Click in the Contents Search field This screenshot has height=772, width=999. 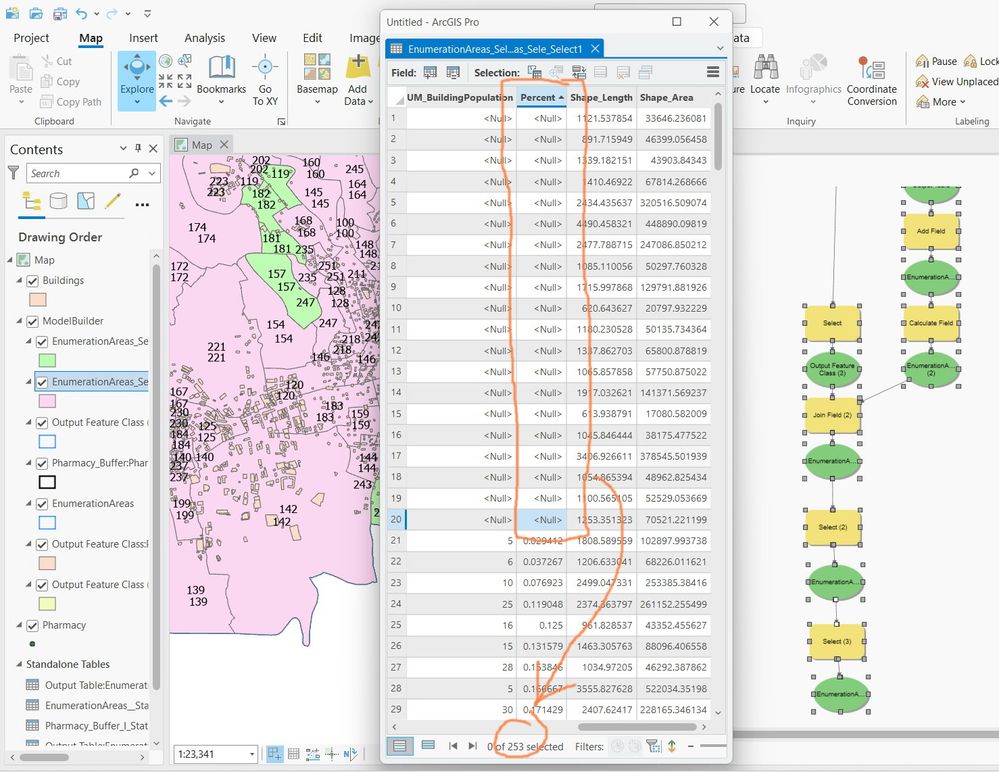tap(80, 173)
